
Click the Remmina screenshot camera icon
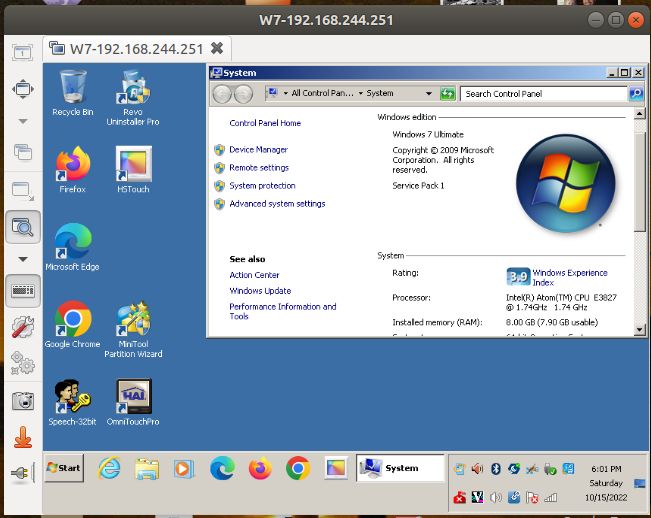coord(22,401)
